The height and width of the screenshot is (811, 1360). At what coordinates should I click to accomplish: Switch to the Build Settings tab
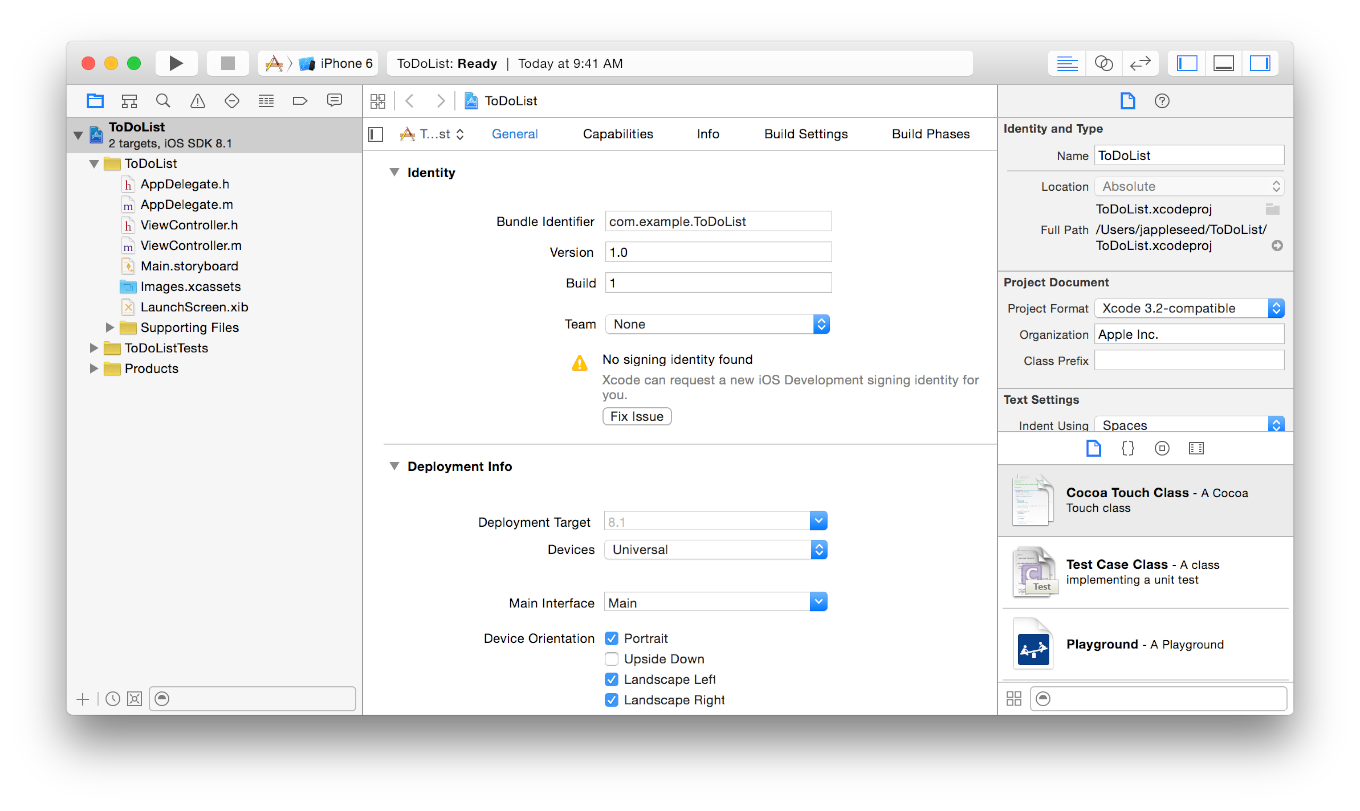coord(806,134)
